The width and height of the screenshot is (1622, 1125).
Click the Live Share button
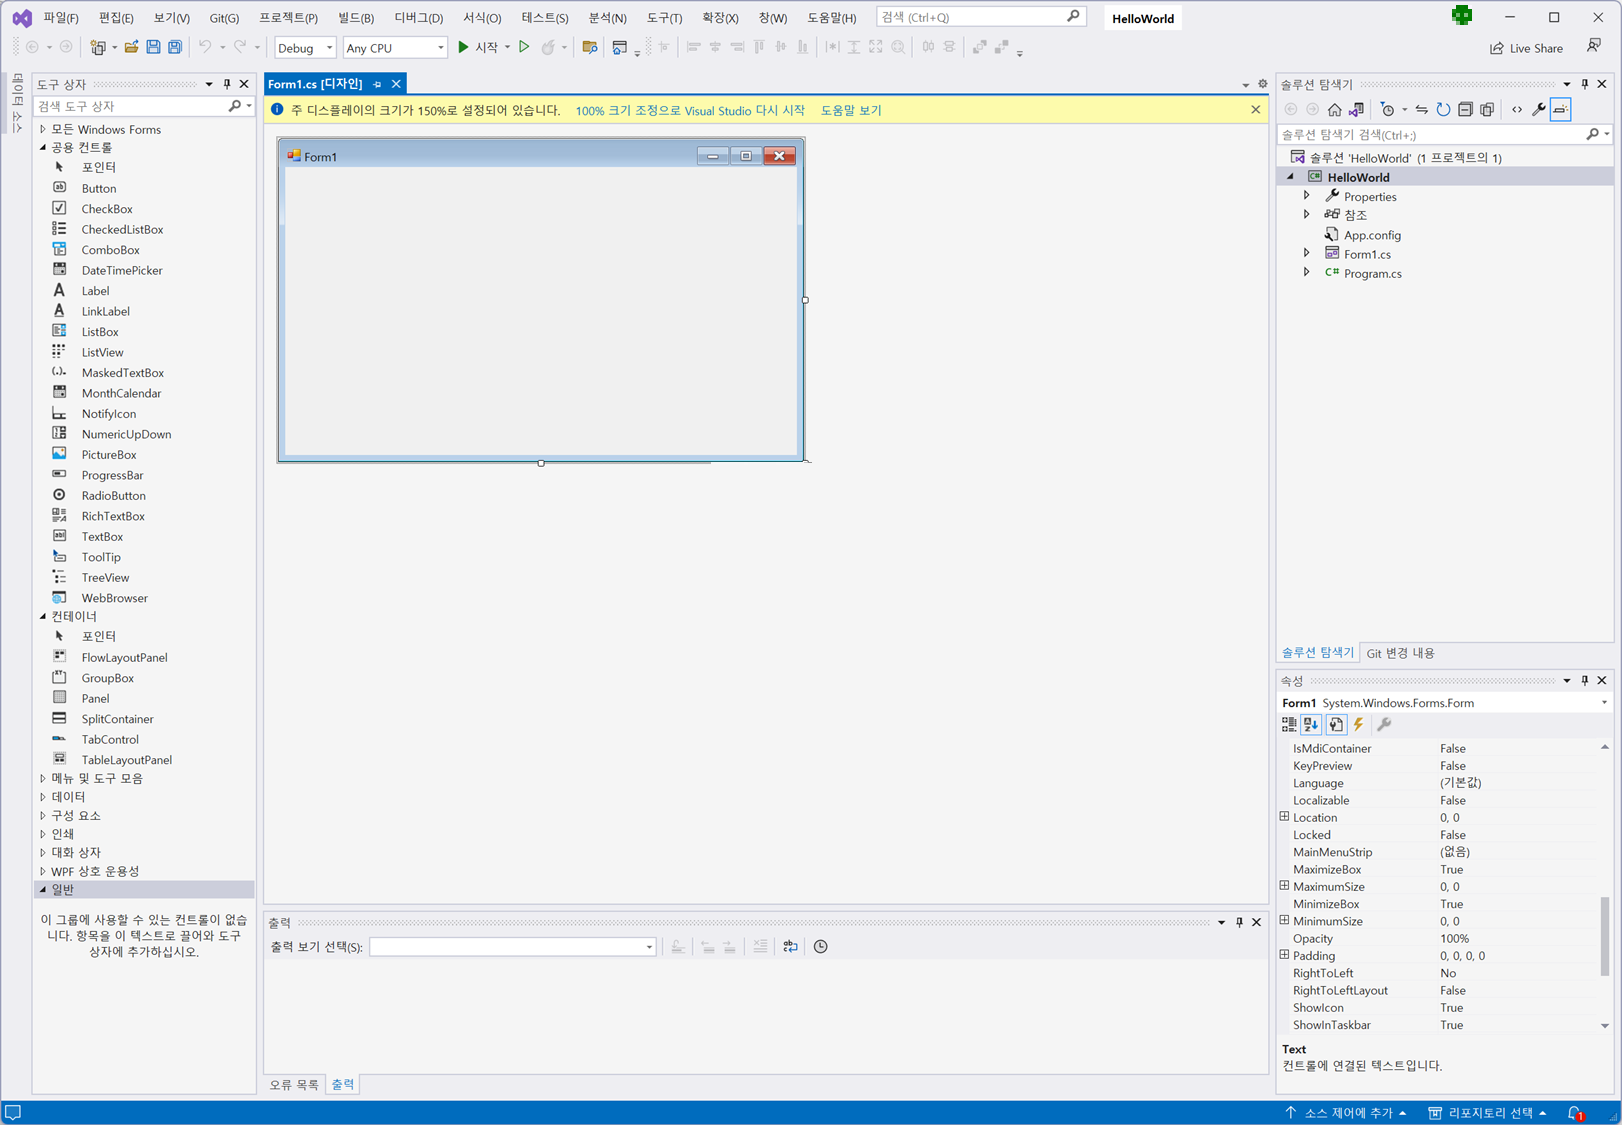(x=1526, y=48)
